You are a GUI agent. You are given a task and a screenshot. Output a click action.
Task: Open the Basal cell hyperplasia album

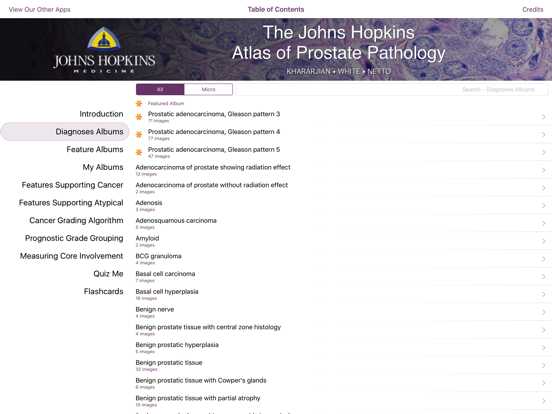[344, 294]
